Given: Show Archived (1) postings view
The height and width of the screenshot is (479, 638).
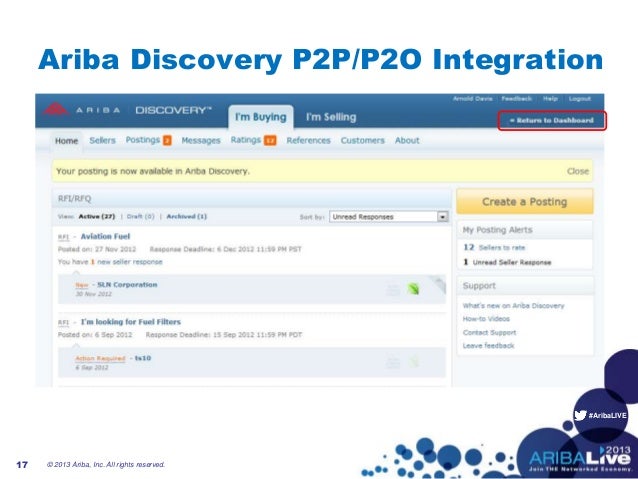Looking at the screenshot, I should tap(186, 217).
